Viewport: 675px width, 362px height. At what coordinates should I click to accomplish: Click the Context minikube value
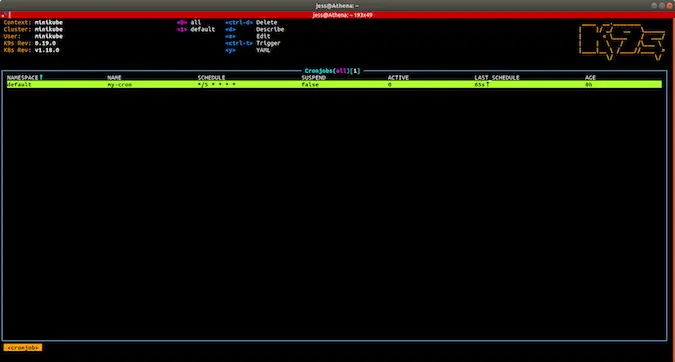49,22
